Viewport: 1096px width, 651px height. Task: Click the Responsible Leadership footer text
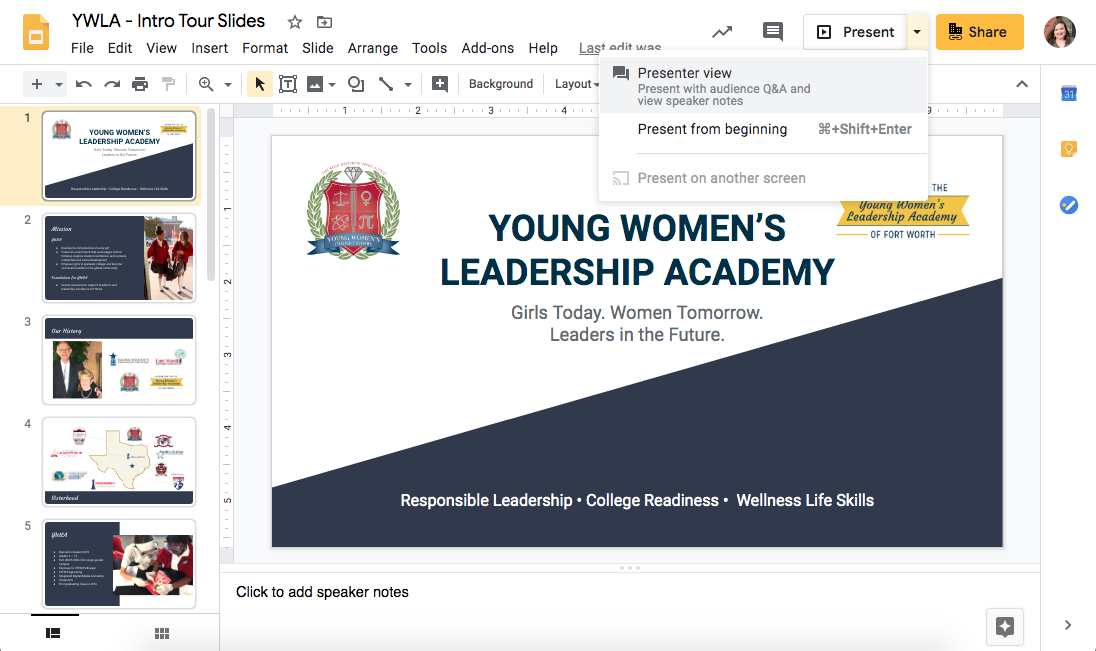(x=637, y=501)
